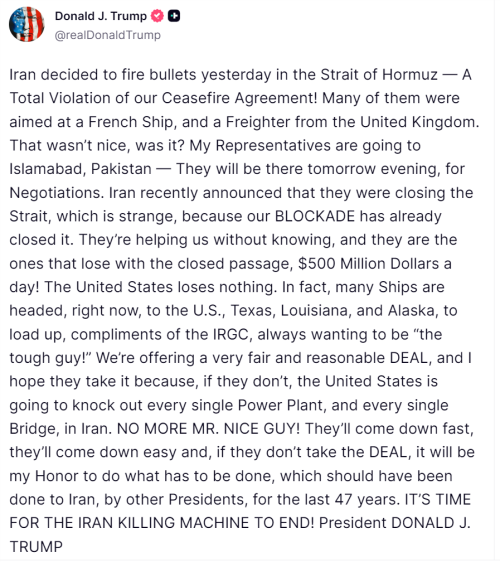Image resolution: width=500 pixels, height=562 pixels.
Task: Click "Islamabad, Pakistan" in the post
Action: (80, 169)
